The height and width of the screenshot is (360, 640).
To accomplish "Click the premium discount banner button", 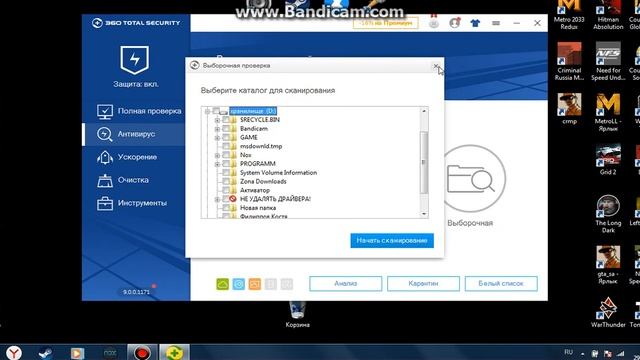I will (x=386, y=23).
